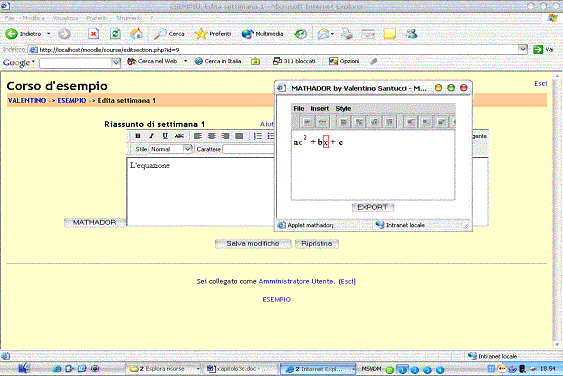Open the Insert menu in Mathador applet

(320, 108)
